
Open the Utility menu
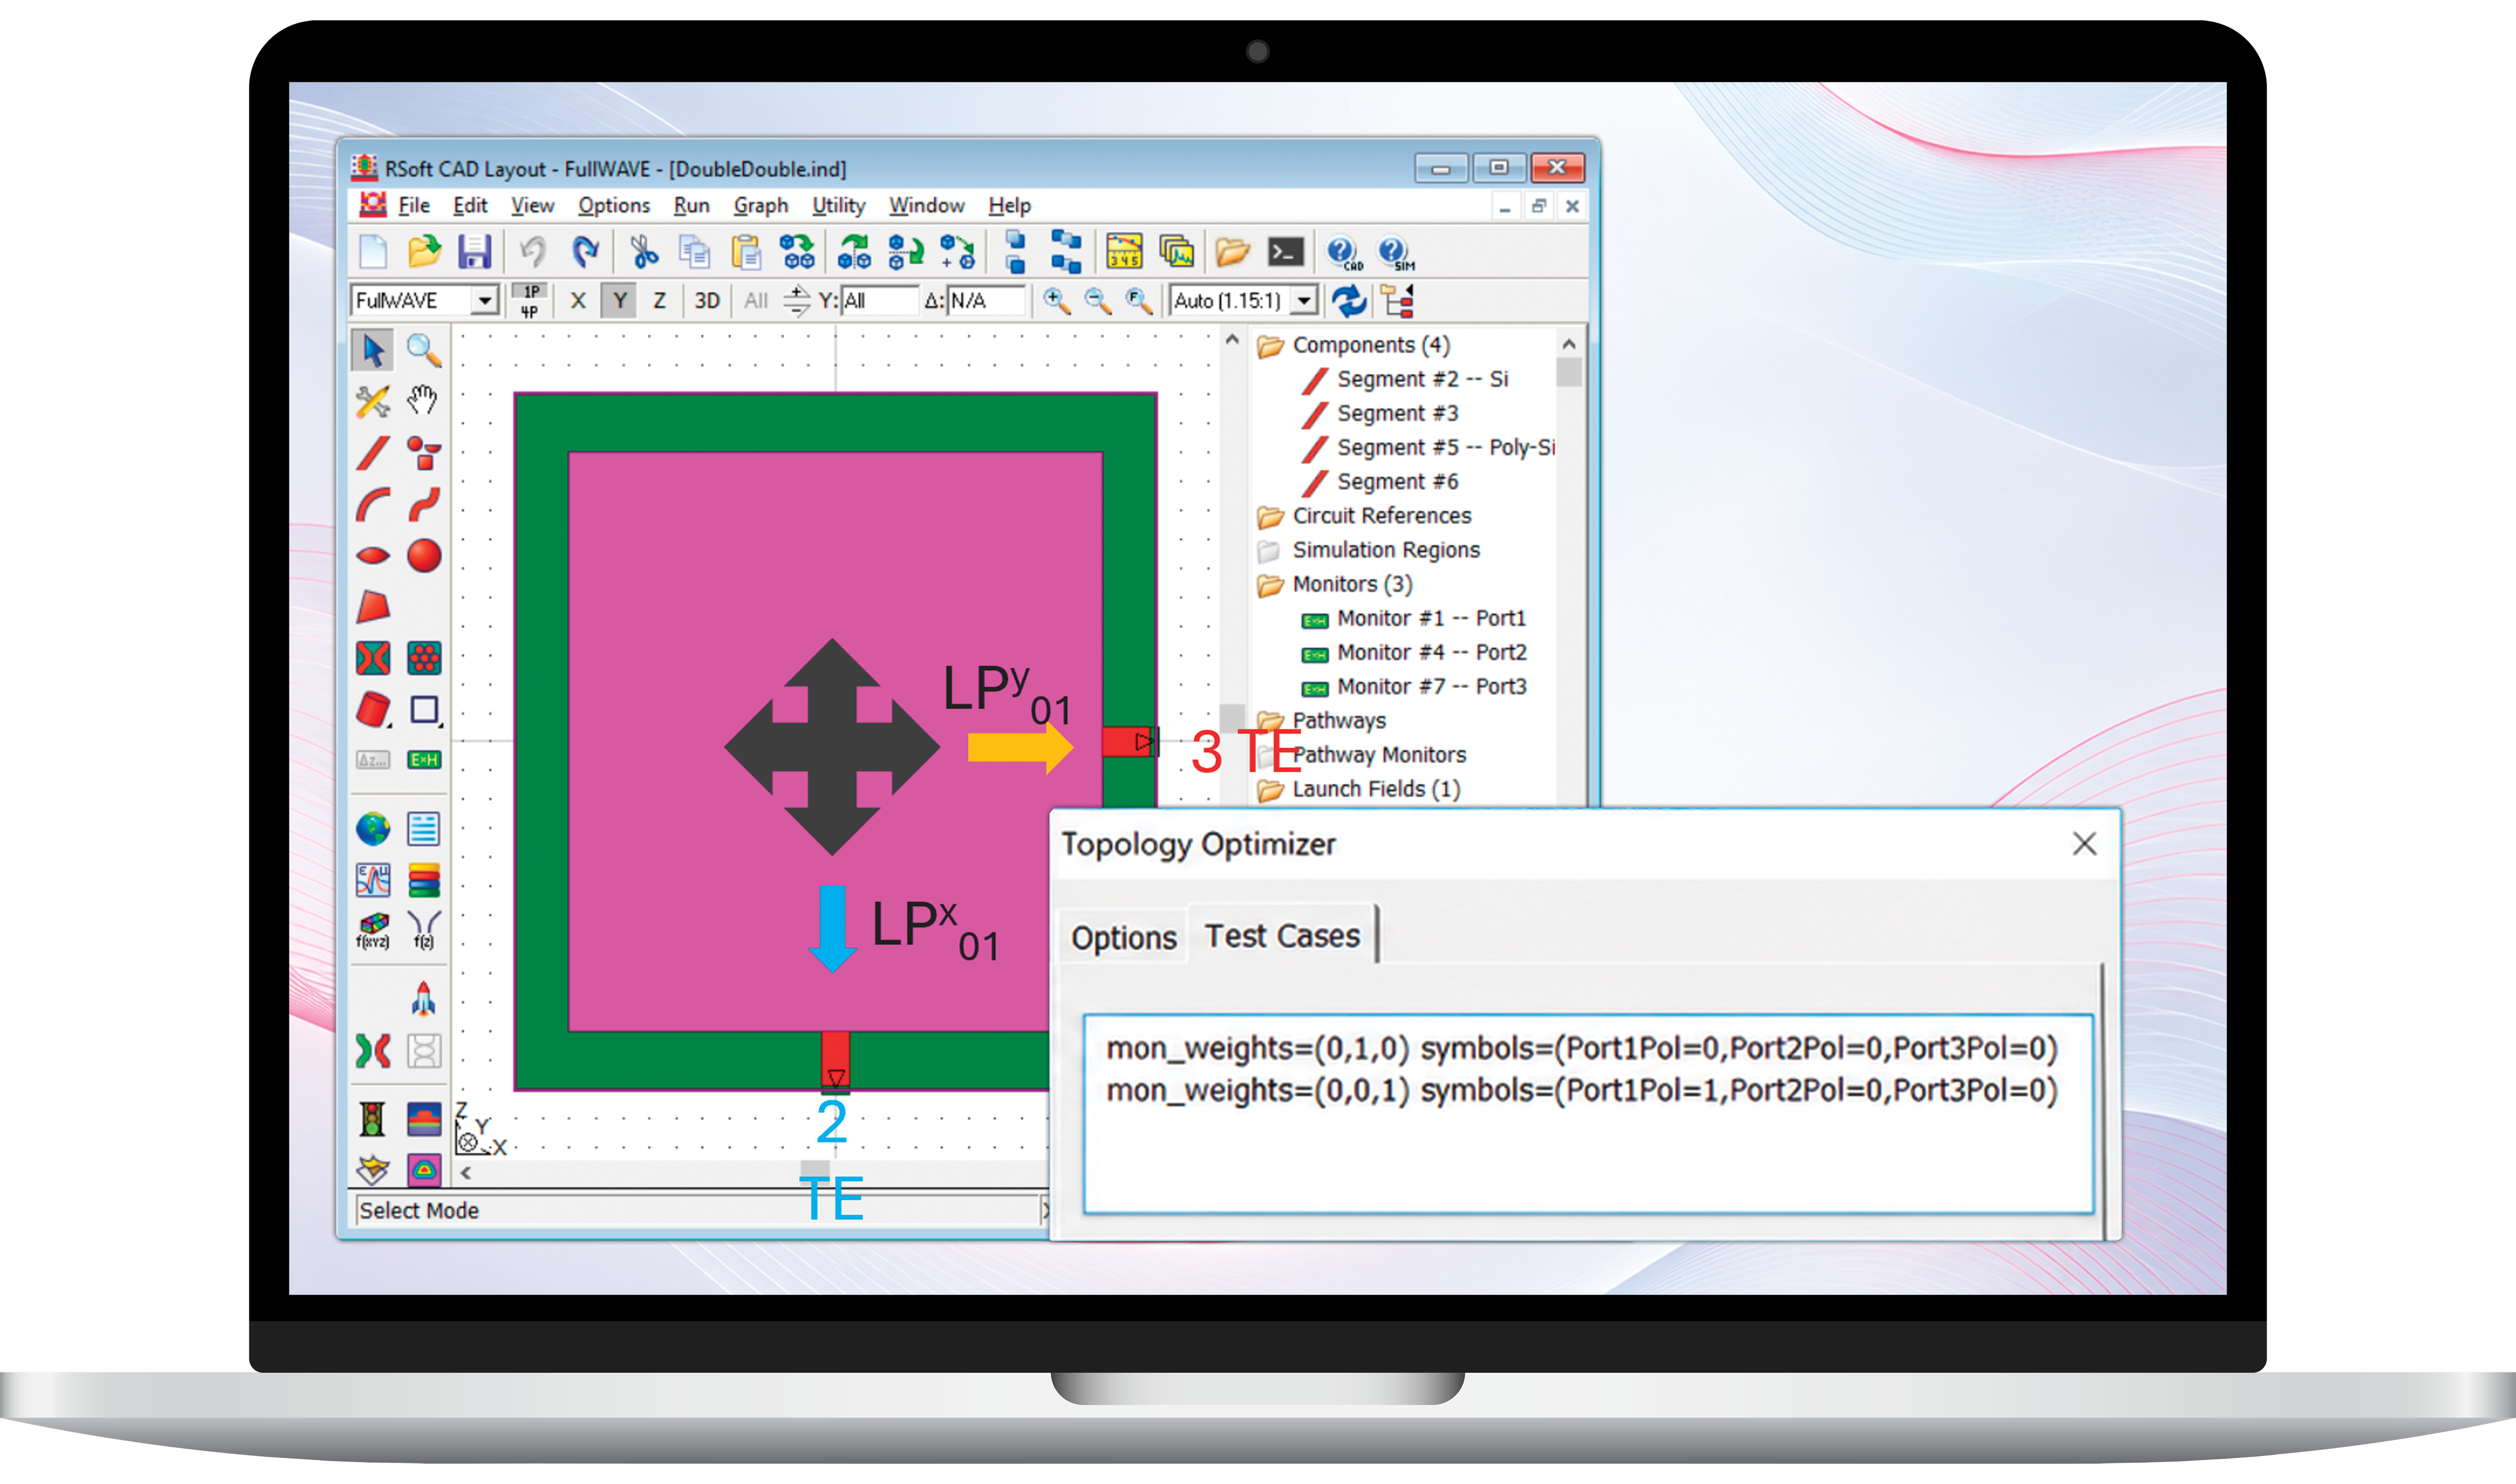click(838, 206)
